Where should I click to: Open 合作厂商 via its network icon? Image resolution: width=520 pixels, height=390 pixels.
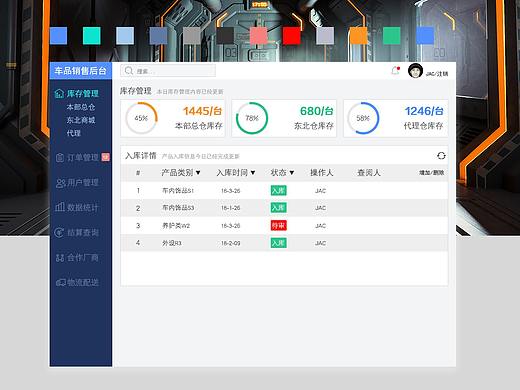(x=60, y=257)
